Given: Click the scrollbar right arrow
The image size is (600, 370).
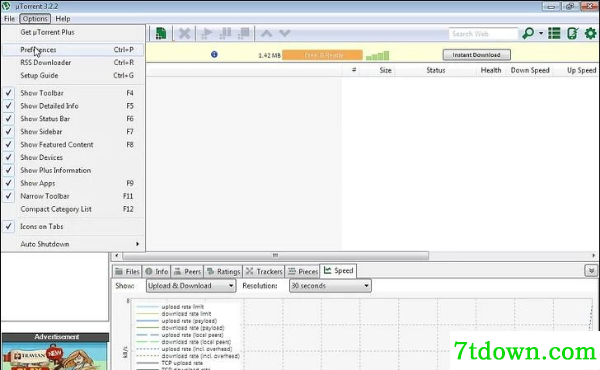Looking at the screenshot, I should (593, 255).
